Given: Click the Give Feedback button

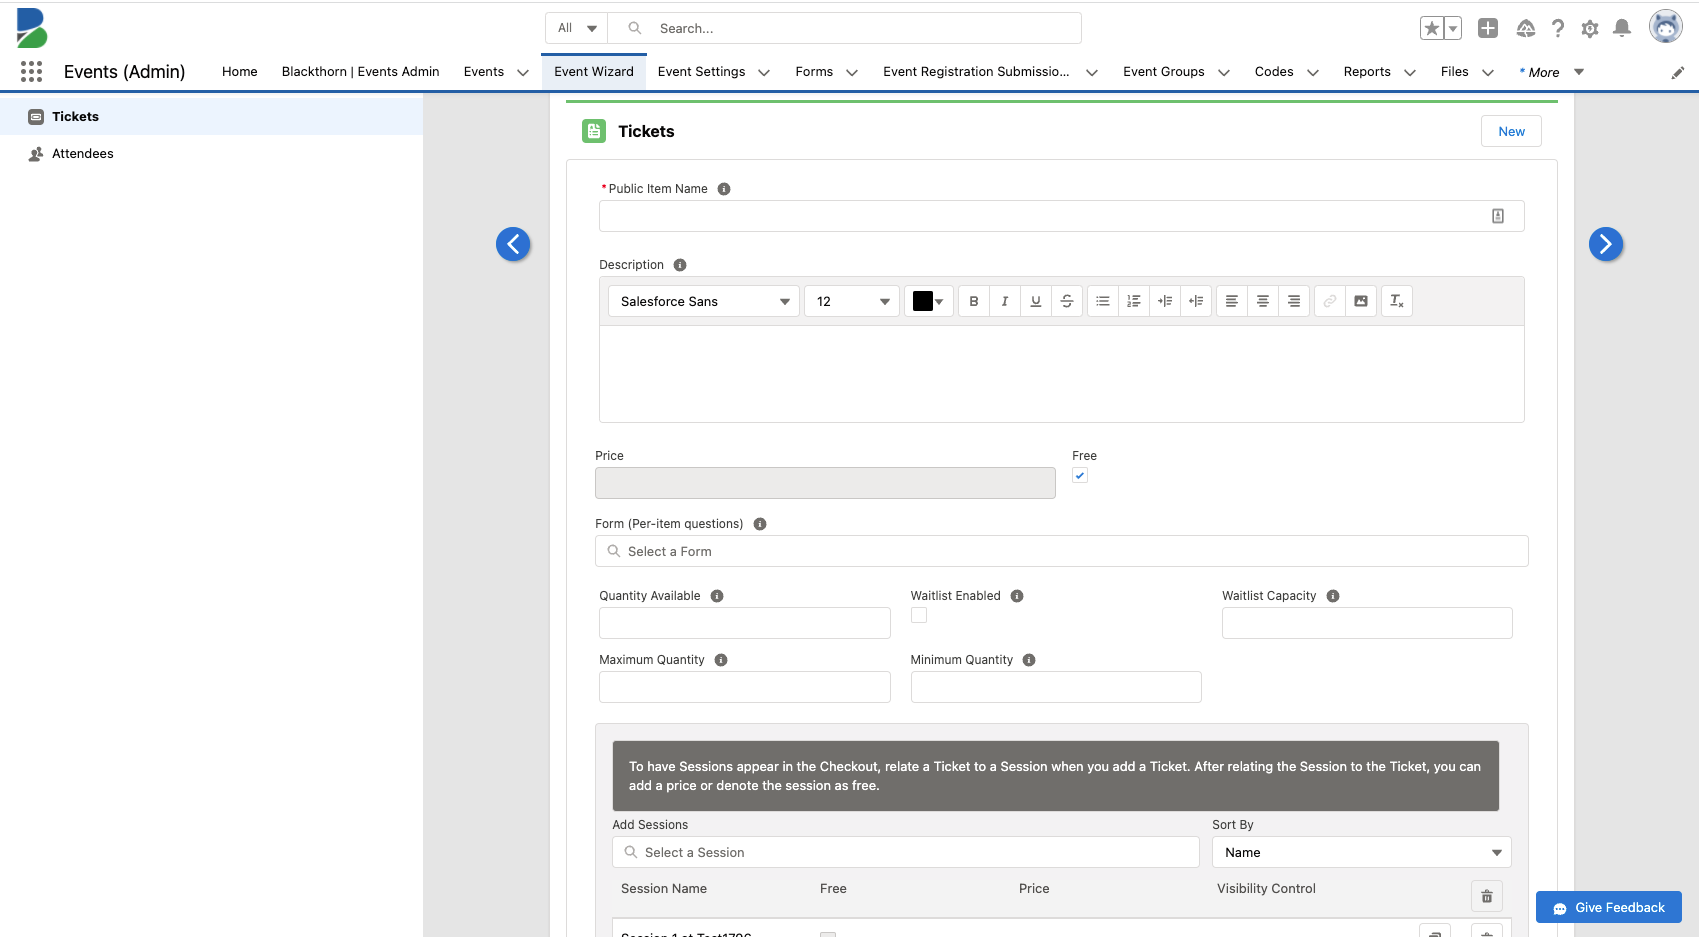Looking at the screenshot, I should [x=1608, y=907].
